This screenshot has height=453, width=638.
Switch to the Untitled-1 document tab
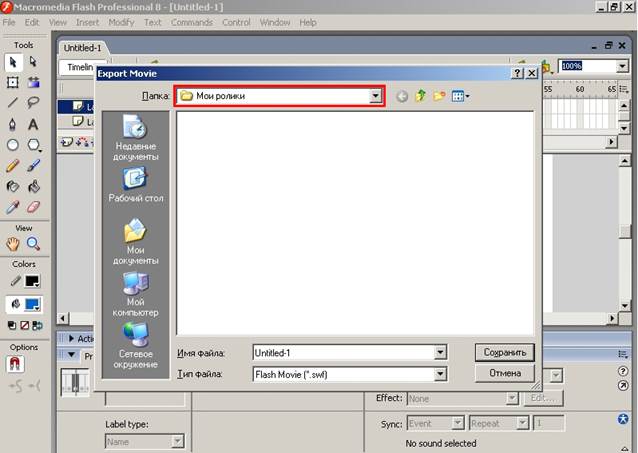click(x=82, y=48)
